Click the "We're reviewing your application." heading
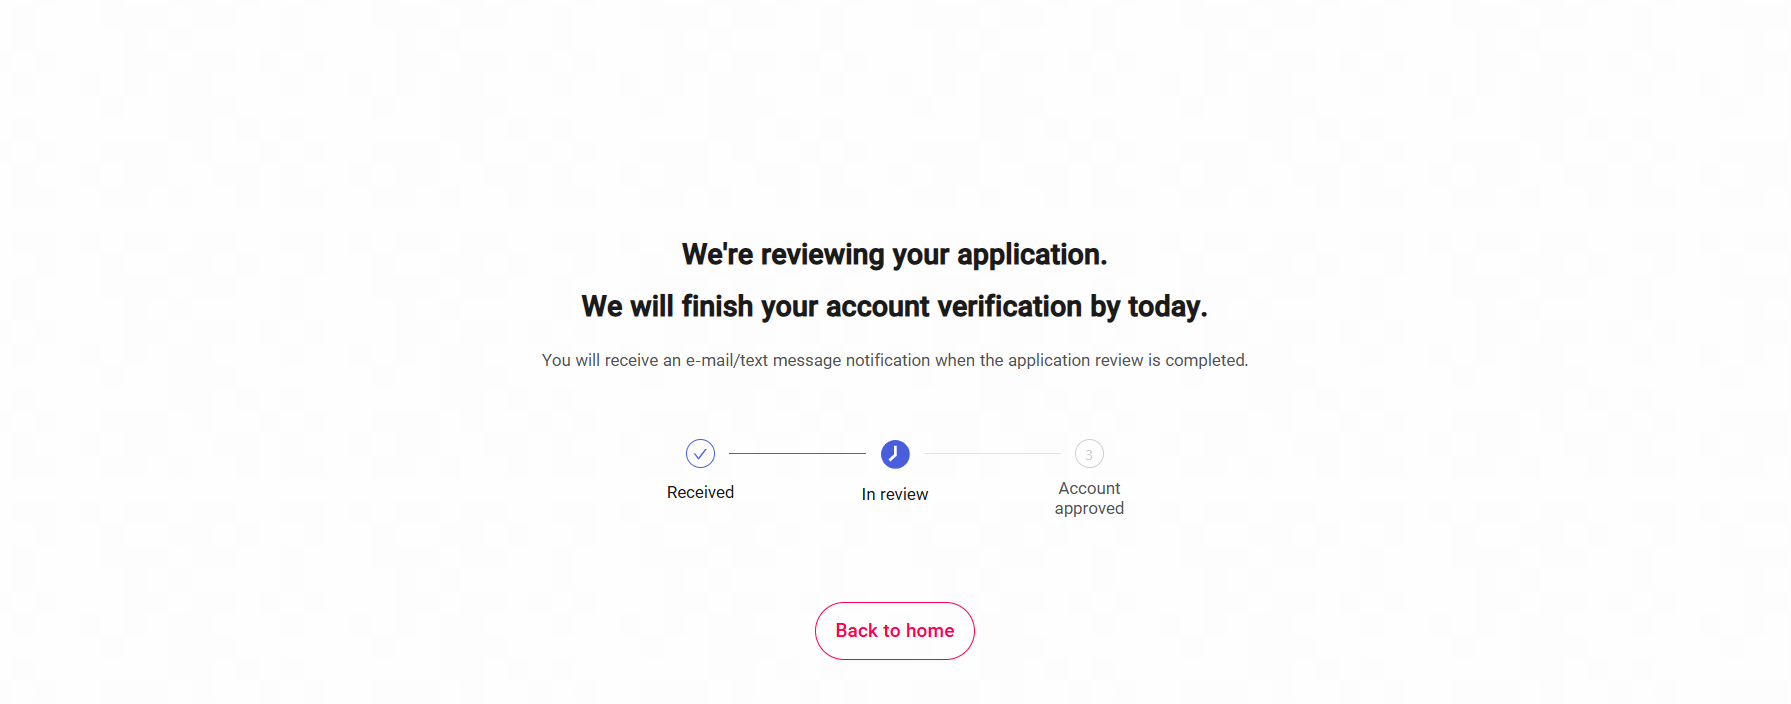 tap(895, 255)
